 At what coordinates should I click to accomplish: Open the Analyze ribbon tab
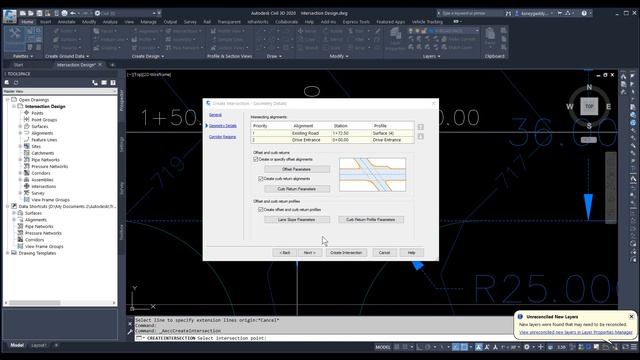coord(110,22)
